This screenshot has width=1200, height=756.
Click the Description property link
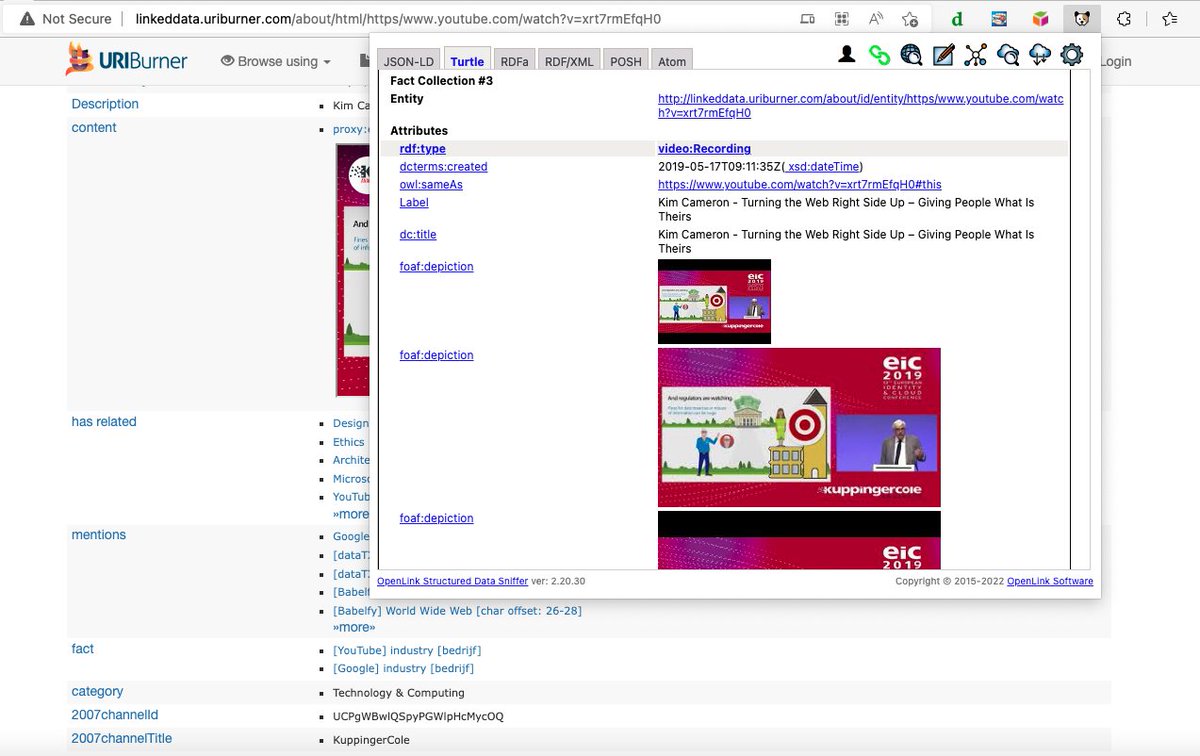105,104
